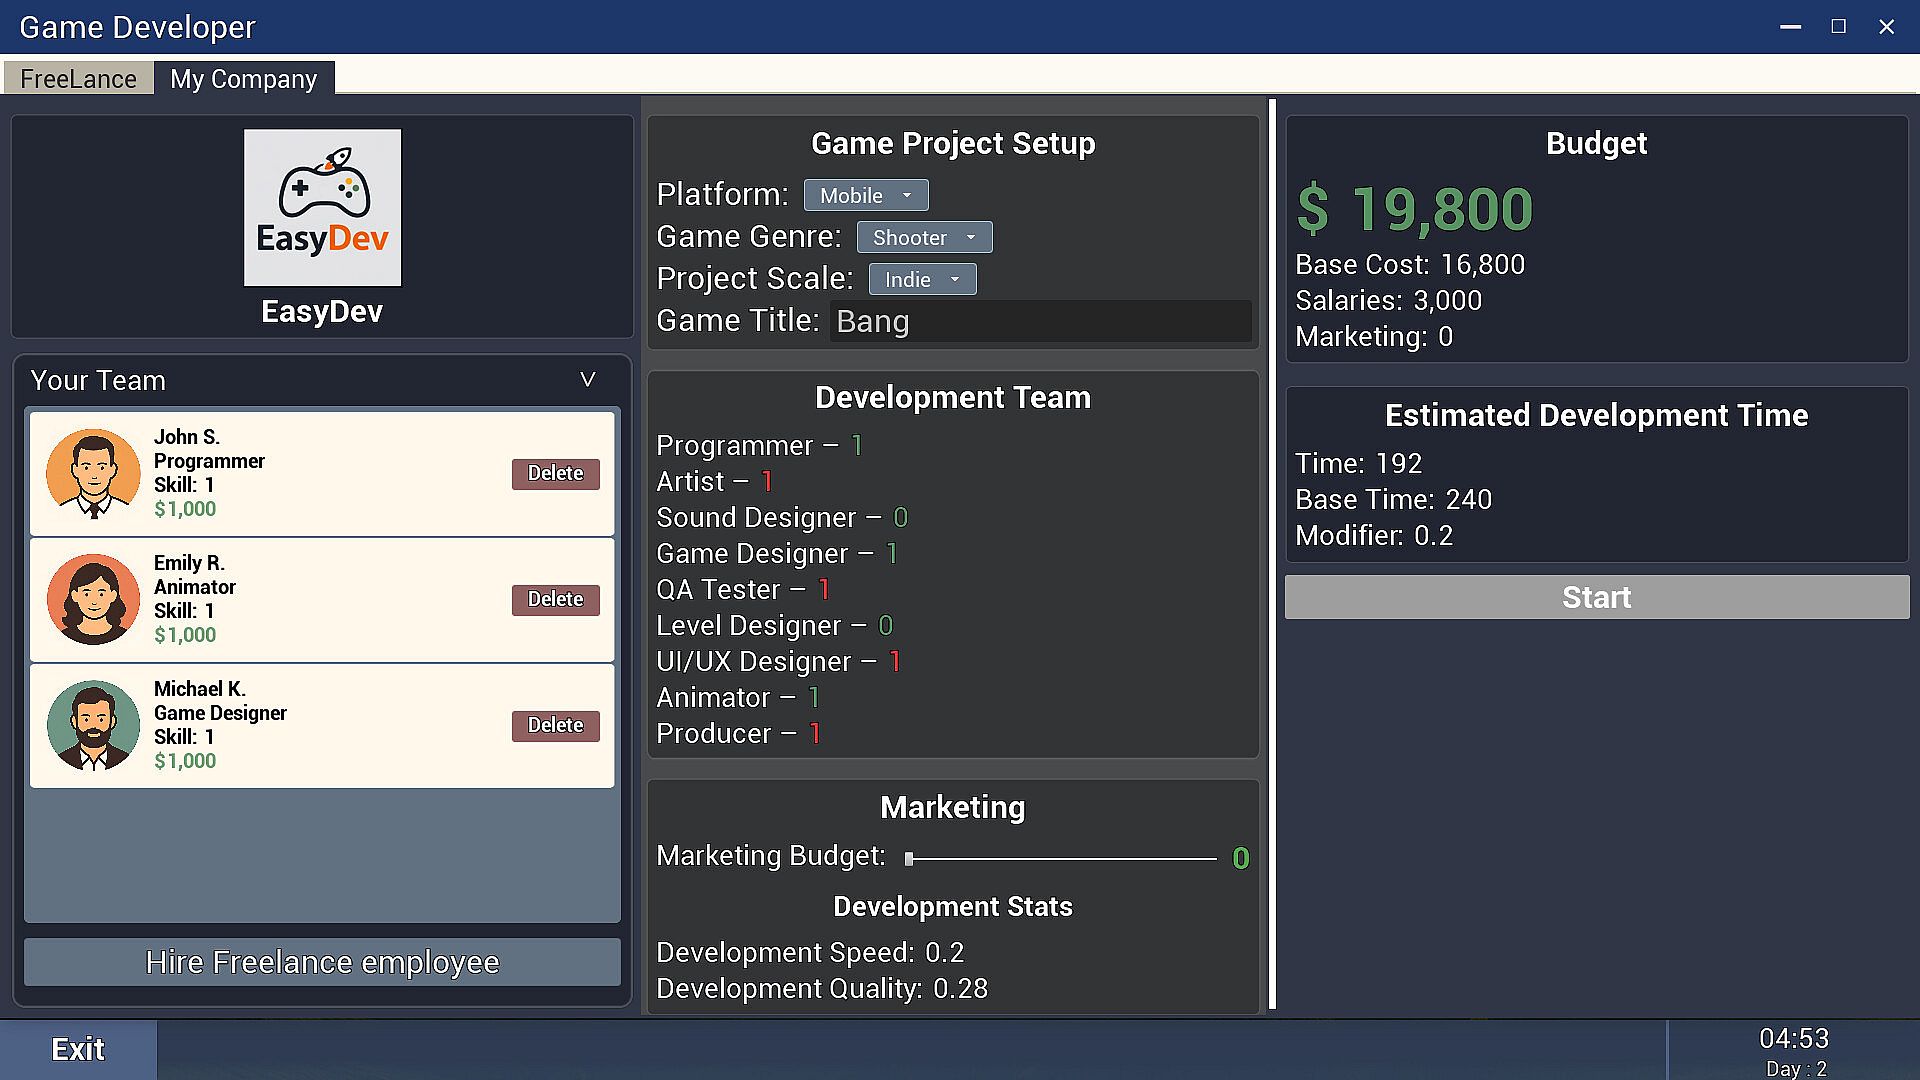This screenshot has width=1920, height=1080.
Task: Click the clock and day display
Action: point(1793,1050)
